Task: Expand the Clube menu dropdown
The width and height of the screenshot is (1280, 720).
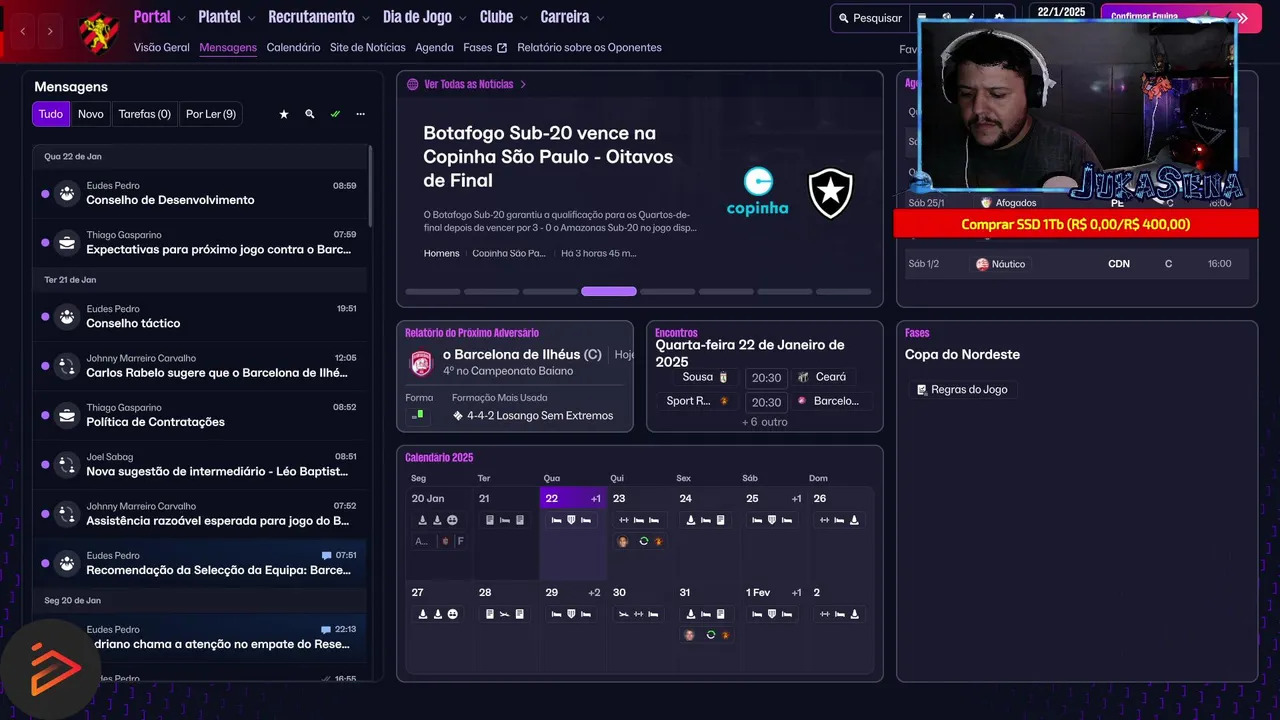Action: coord(503,17)
